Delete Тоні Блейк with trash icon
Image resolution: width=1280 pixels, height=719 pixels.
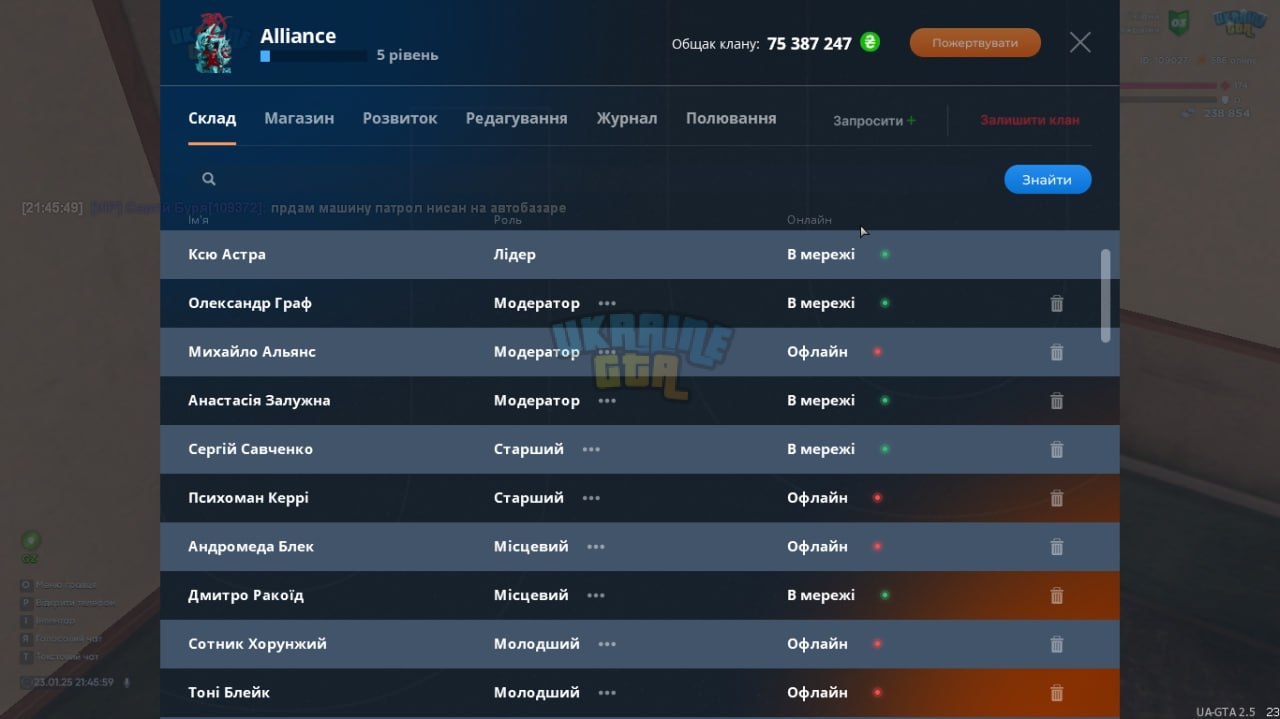1056,693
